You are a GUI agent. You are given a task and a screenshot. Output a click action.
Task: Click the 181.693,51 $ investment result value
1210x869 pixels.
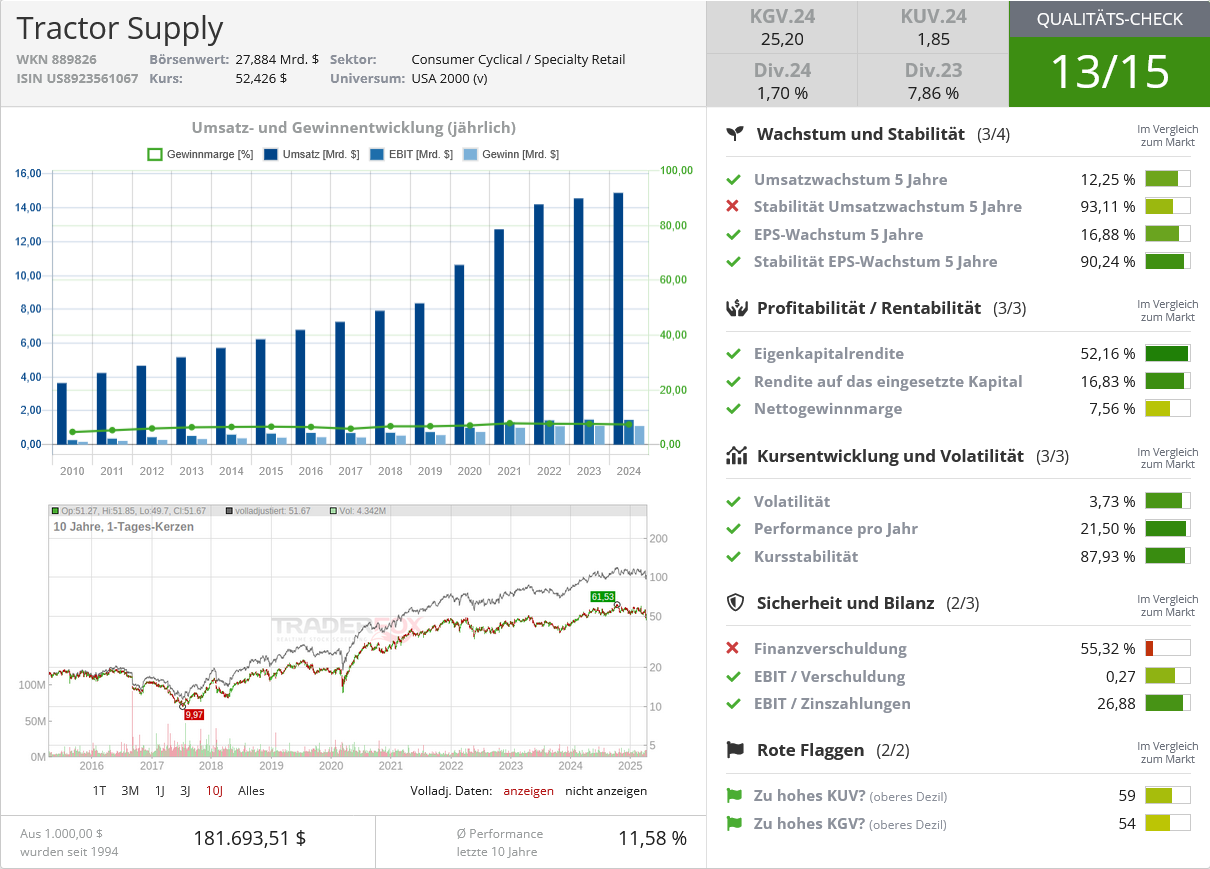(x=250, y=838)
